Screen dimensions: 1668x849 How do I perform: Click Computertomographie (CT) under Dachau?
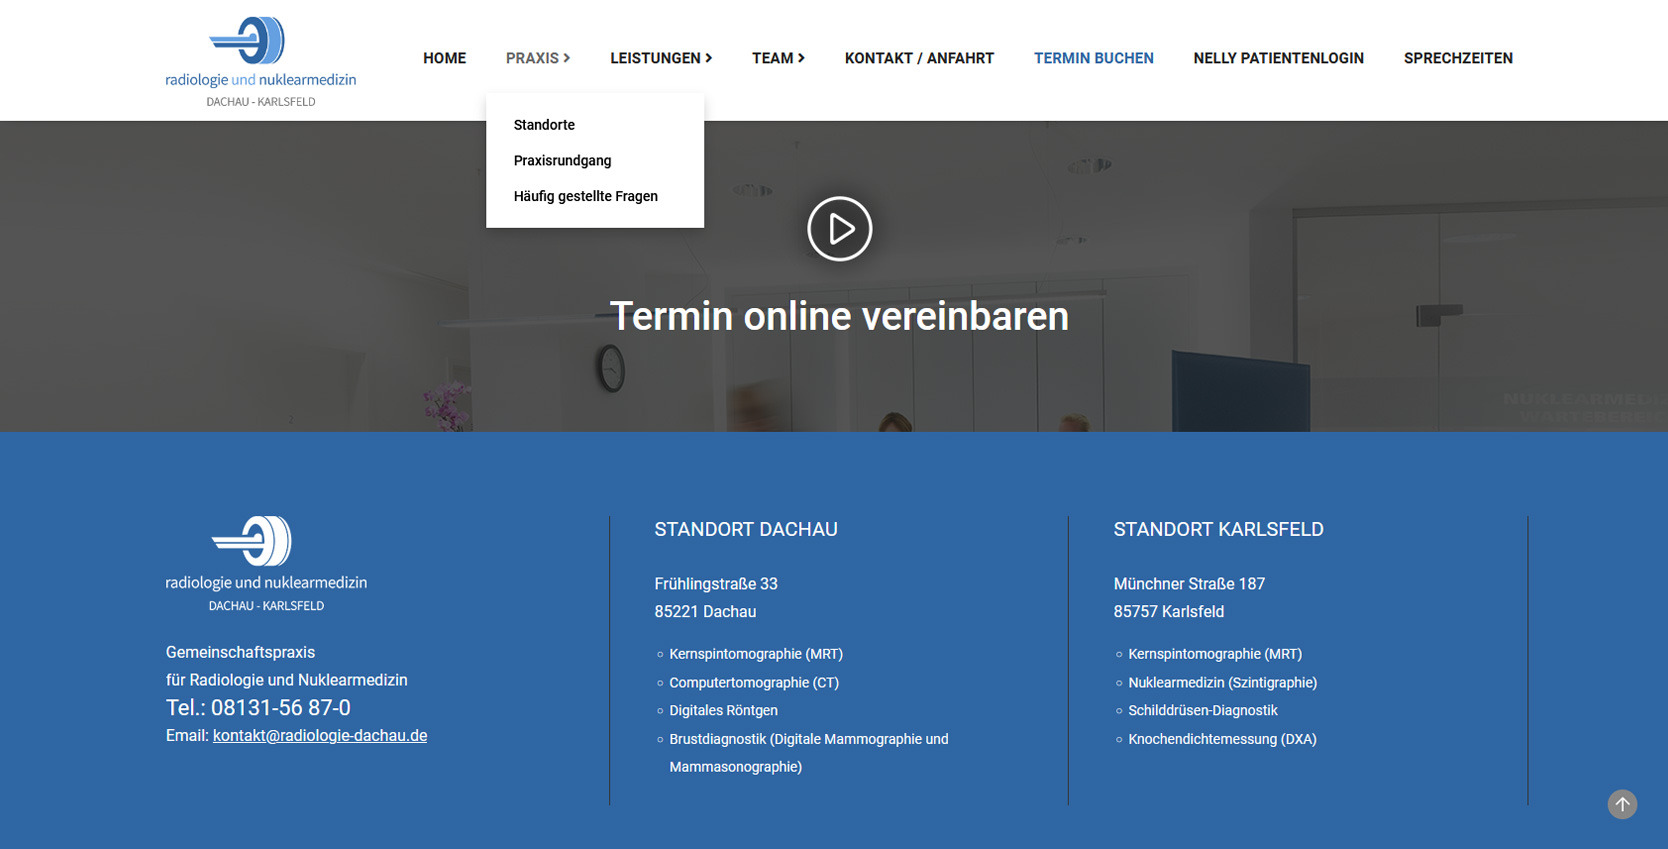(753, 683)
